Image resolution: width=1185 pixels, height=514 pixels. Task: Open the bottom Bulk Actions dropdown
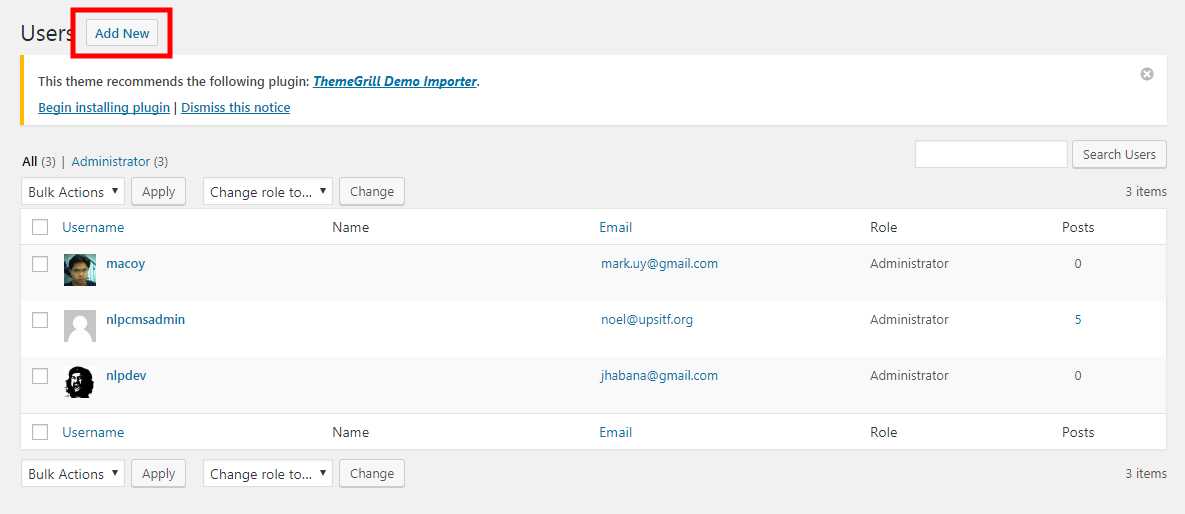(x=73, y=474)
